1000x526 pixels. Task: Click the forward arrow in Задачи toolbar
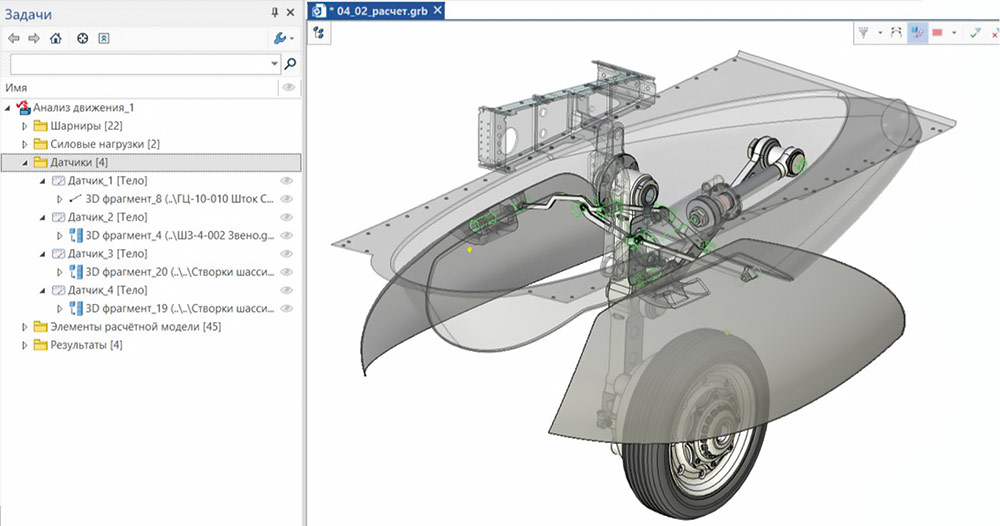[34, 39]
